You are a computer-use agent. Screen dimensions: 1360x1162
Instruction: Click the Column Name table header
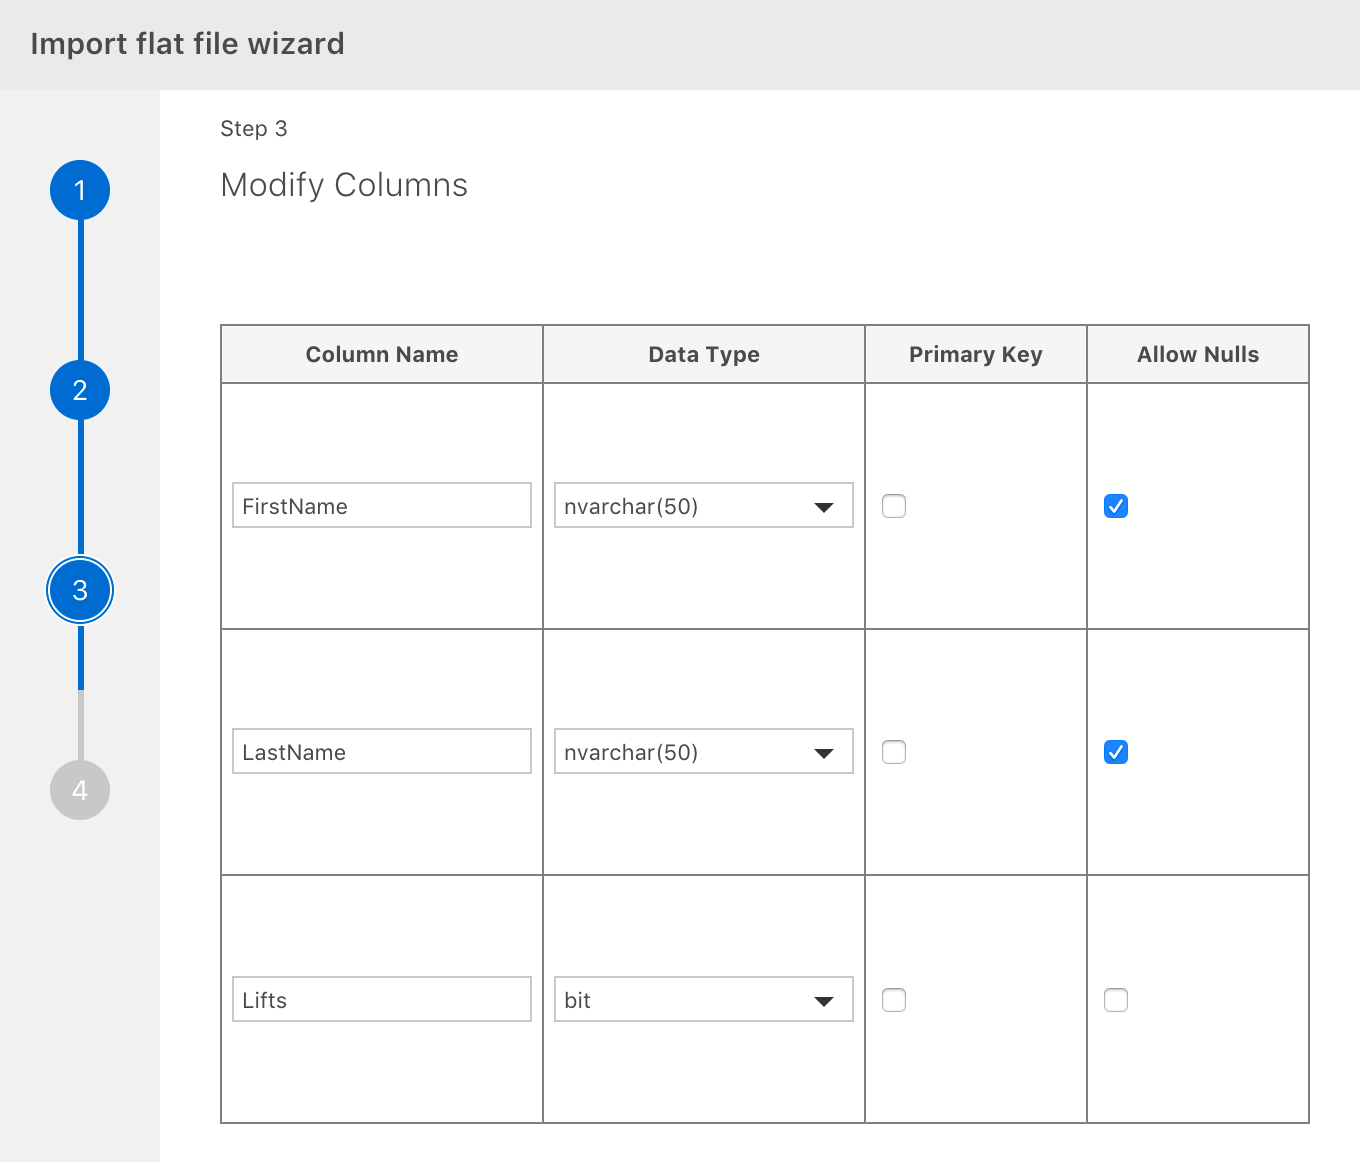coord(381,354)
